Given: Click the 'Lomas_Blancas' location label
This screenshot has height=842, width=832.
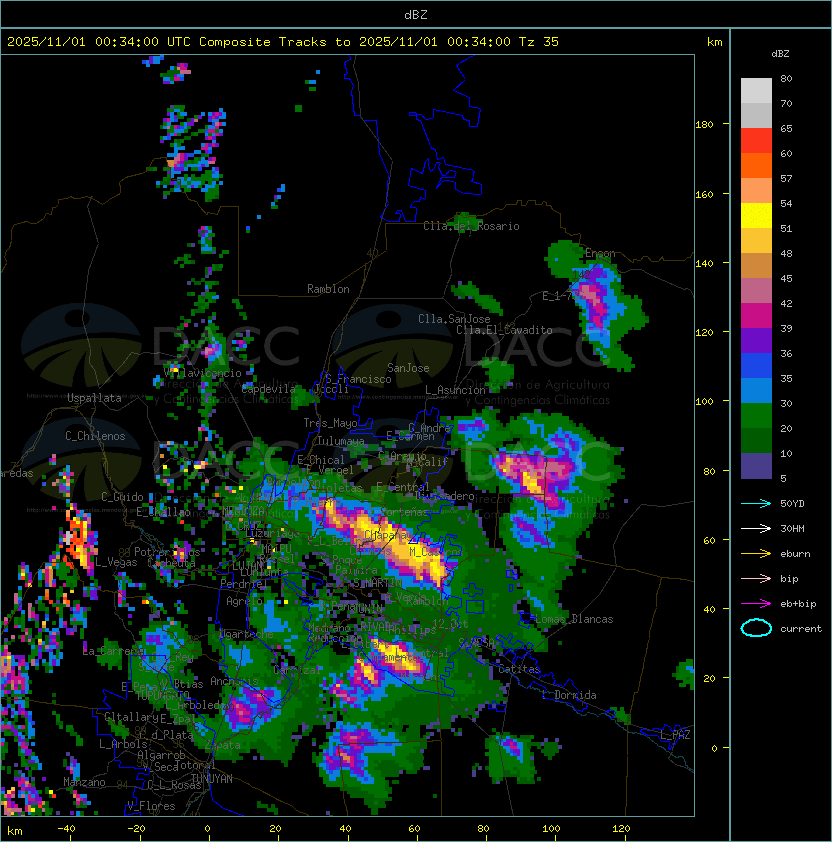Looking at the screenshot, I should coord(574,619).
